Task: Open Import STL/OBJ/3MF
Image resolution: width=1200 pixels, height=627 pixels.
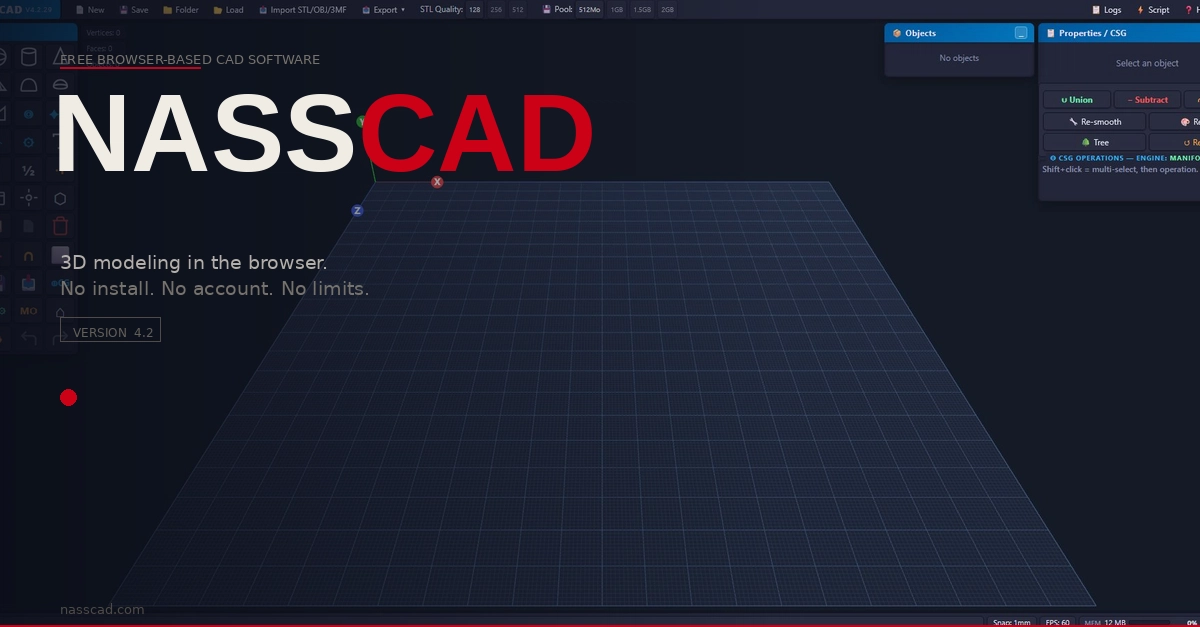Action: 302,10
